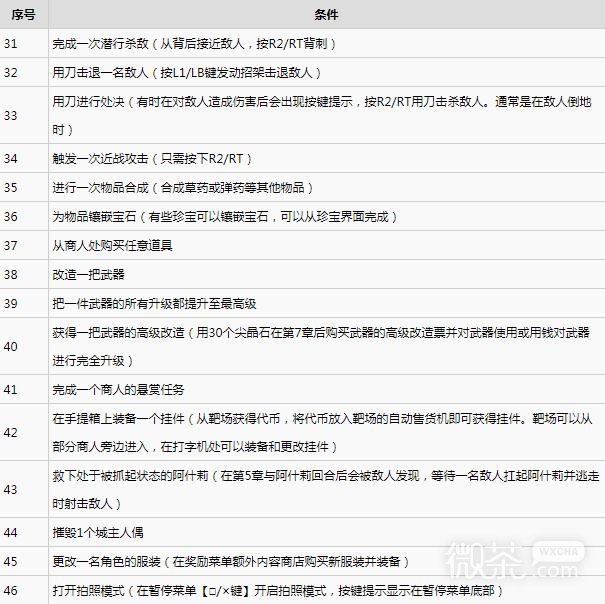Click the 条件 column header
This screenshot has width=605, height=604.
pyautogui.click(x=326, y=14)
